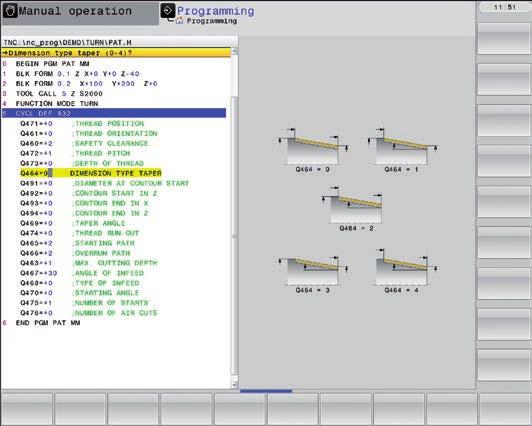The height and width of the screenshot is (426, 532).
Task: Select Q470 STARTING ANGLE parameter
Action: 80,293
